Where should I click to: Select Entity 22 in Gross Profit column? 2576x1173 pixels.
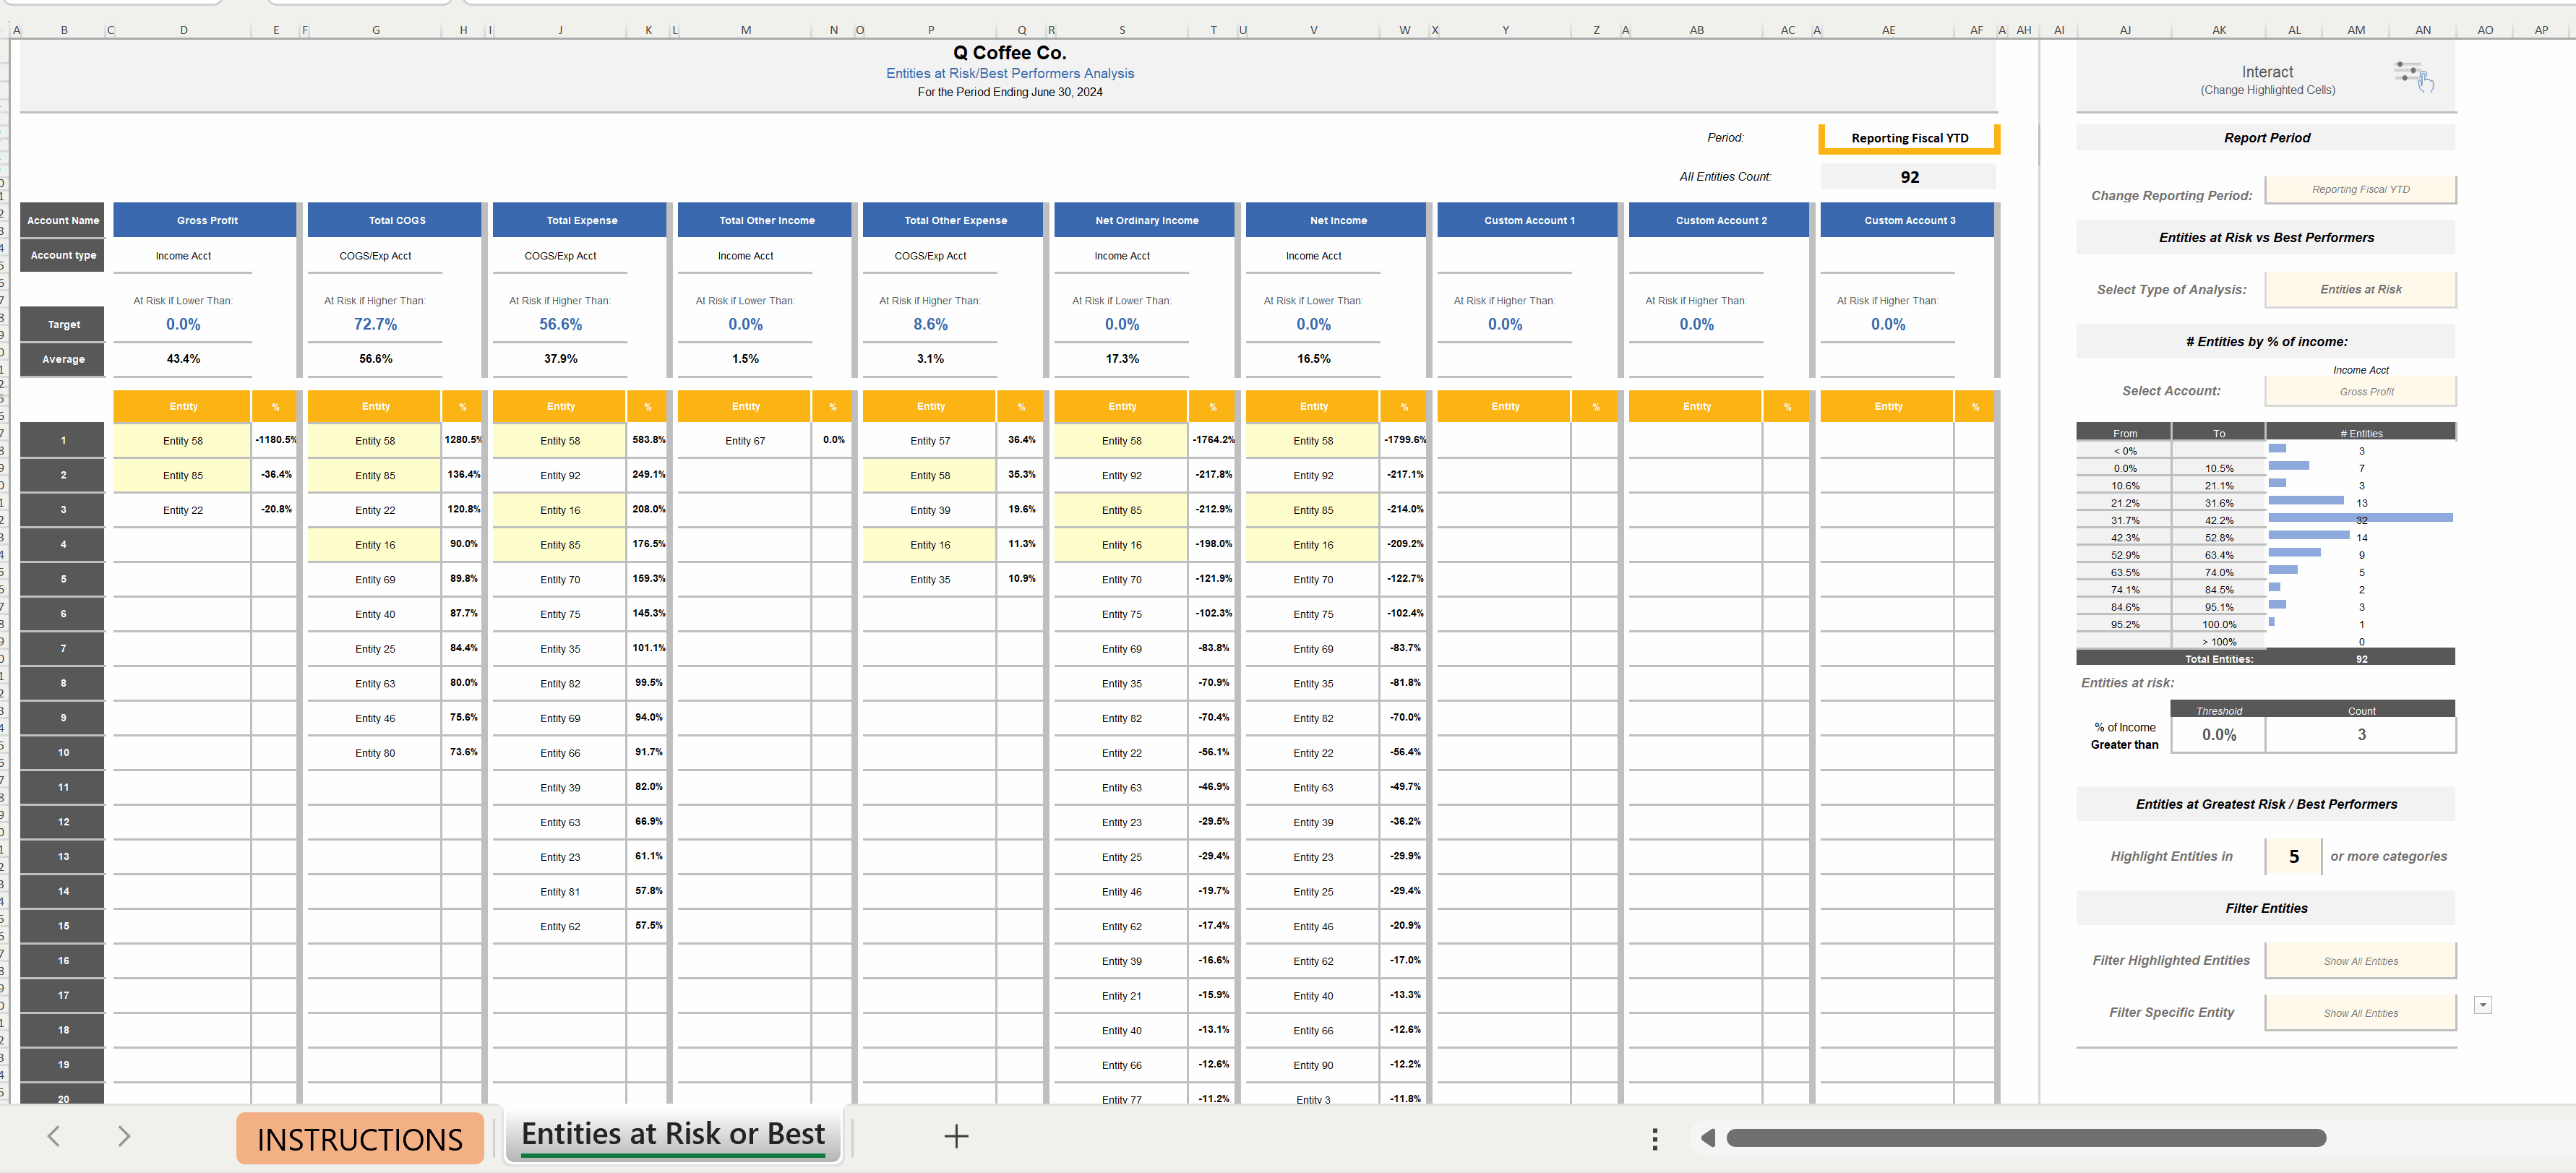pos(183,510)
